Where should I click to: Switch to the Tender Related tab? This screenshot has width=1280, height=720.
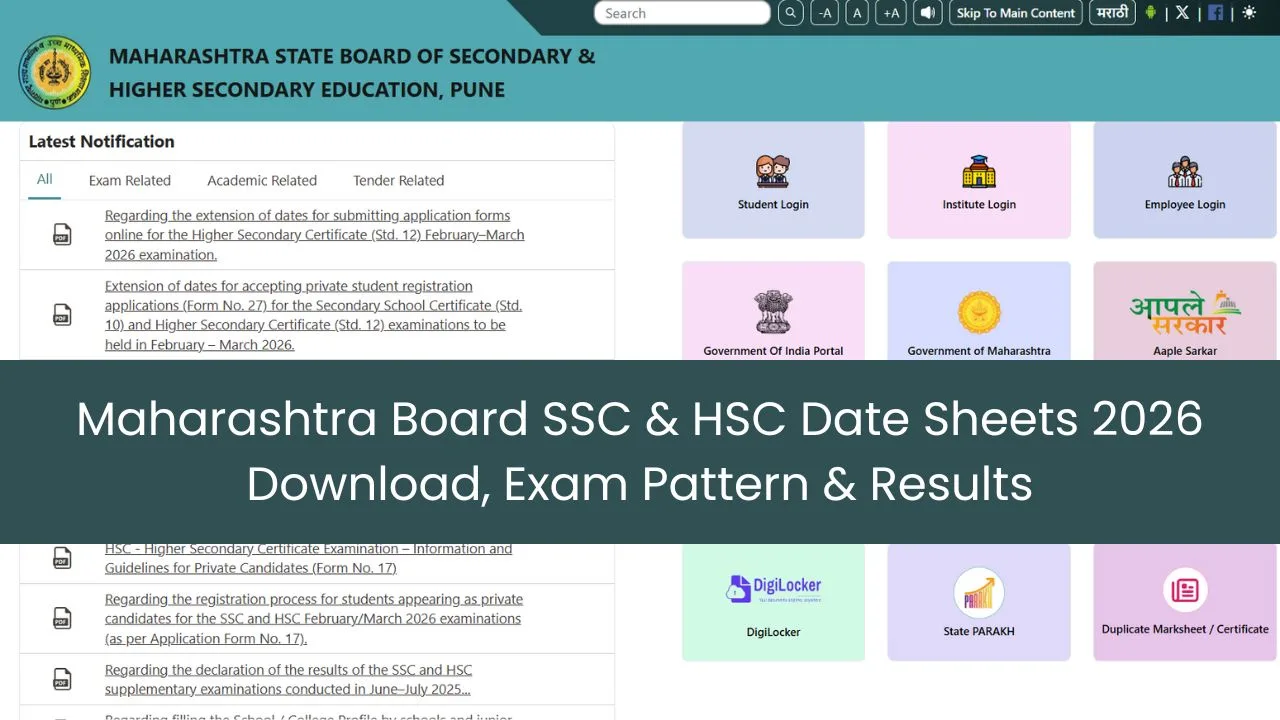click(x=398, y=181)
